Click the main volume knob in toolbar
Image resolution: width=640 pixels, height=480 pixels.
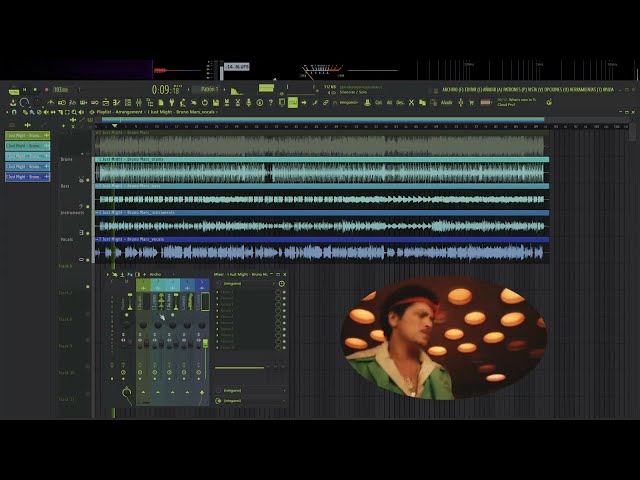pos(24,102)
